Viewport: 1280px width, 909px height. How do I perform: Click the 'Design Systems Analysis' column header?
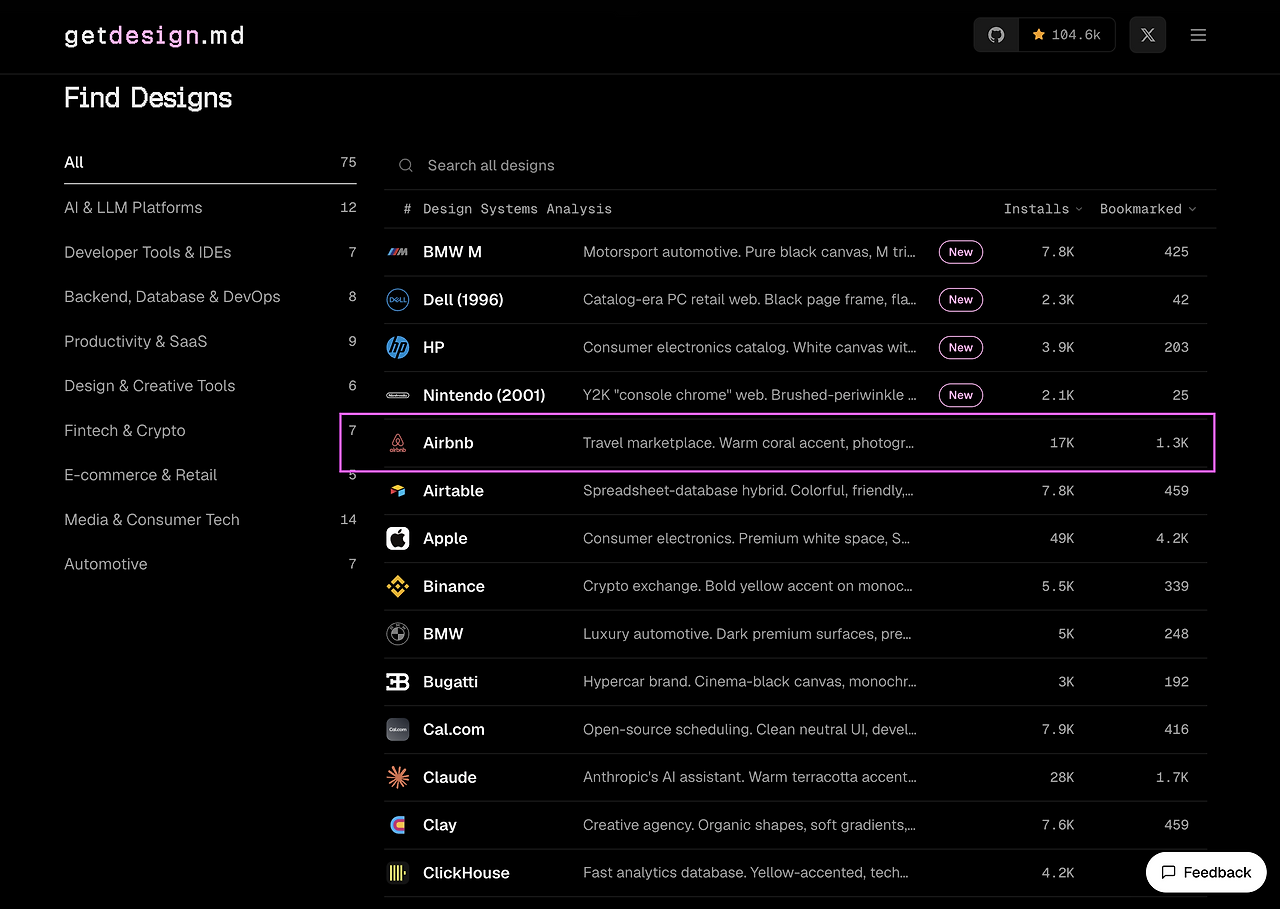coord(517,209)
